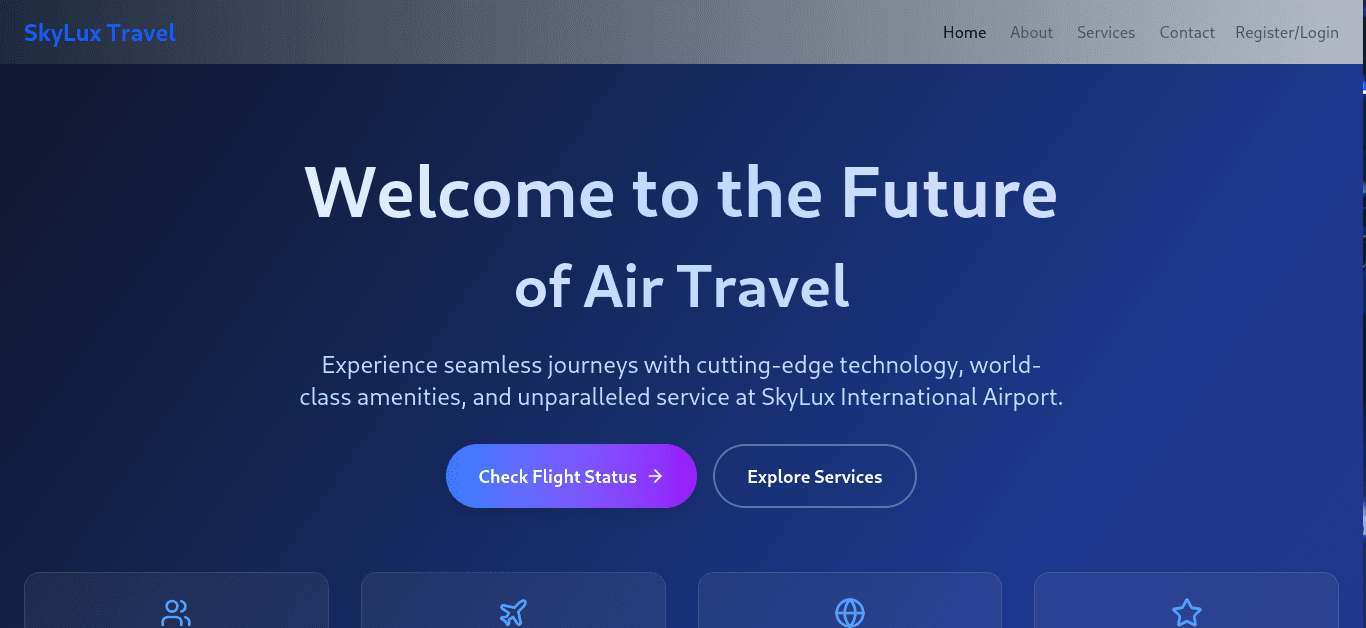This screenshot has width=1366, height=628.
Task: Click the 'Experience seamless journeys' text line
Action: pyautogui.click(x=682, y=365)
